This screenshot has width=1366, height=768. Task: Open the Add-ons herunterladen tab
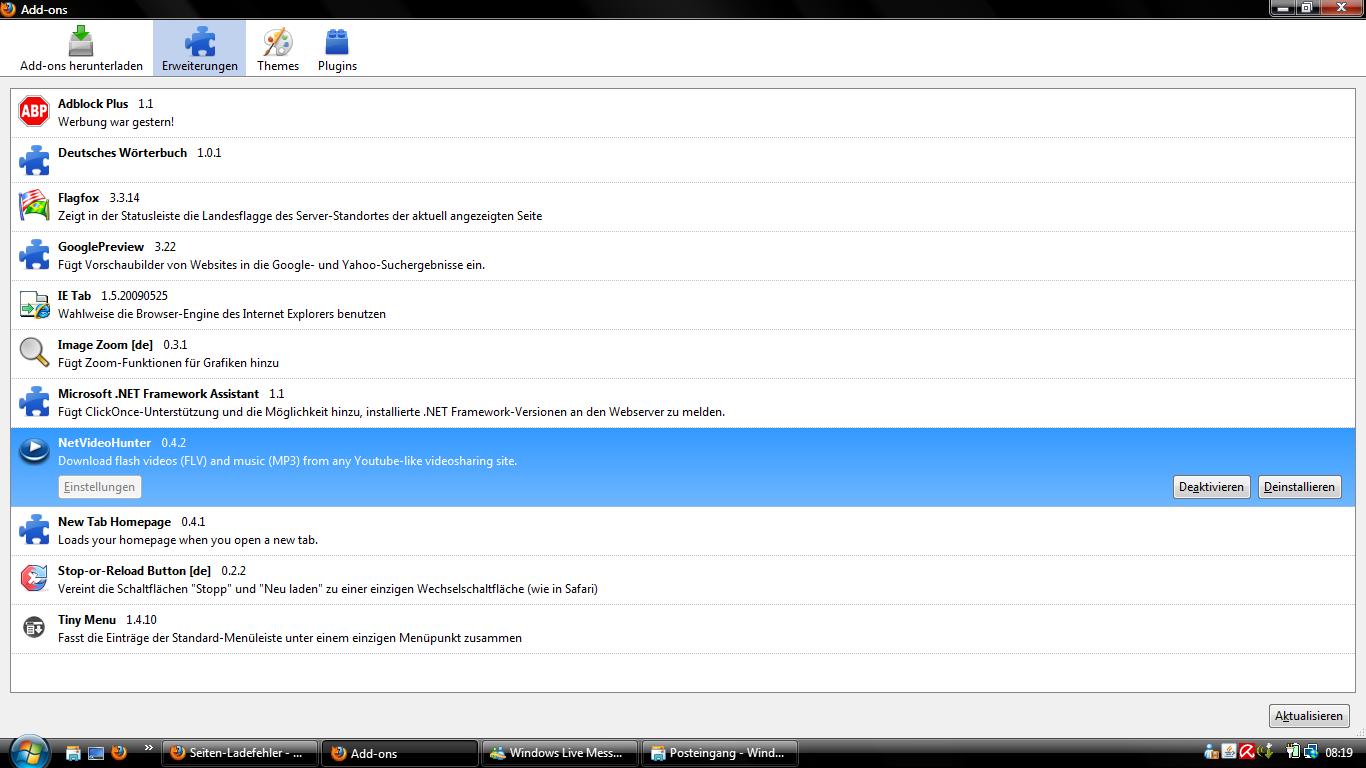[x=81, y=49]
